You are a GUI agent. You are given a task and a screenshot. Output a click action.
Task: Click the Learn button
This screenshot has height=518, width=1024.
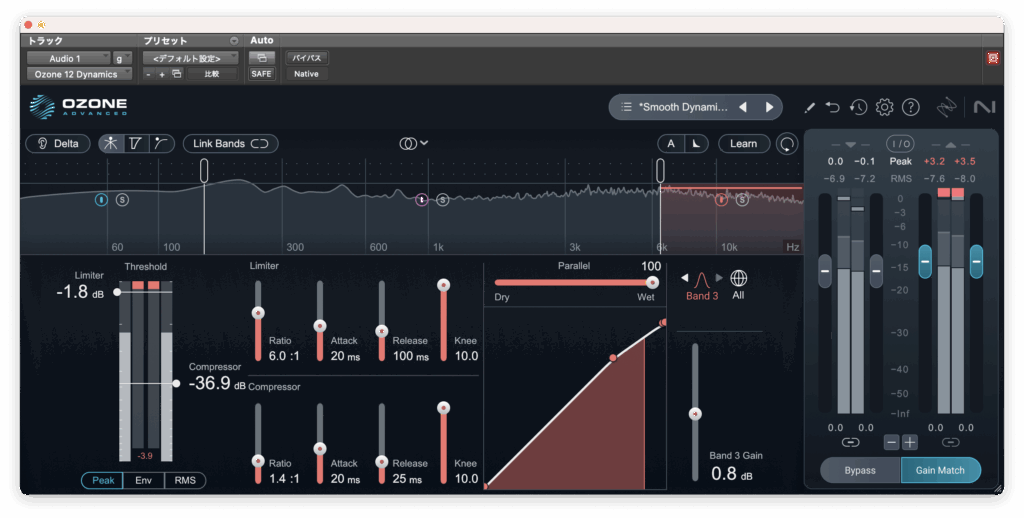coord(743,144)
